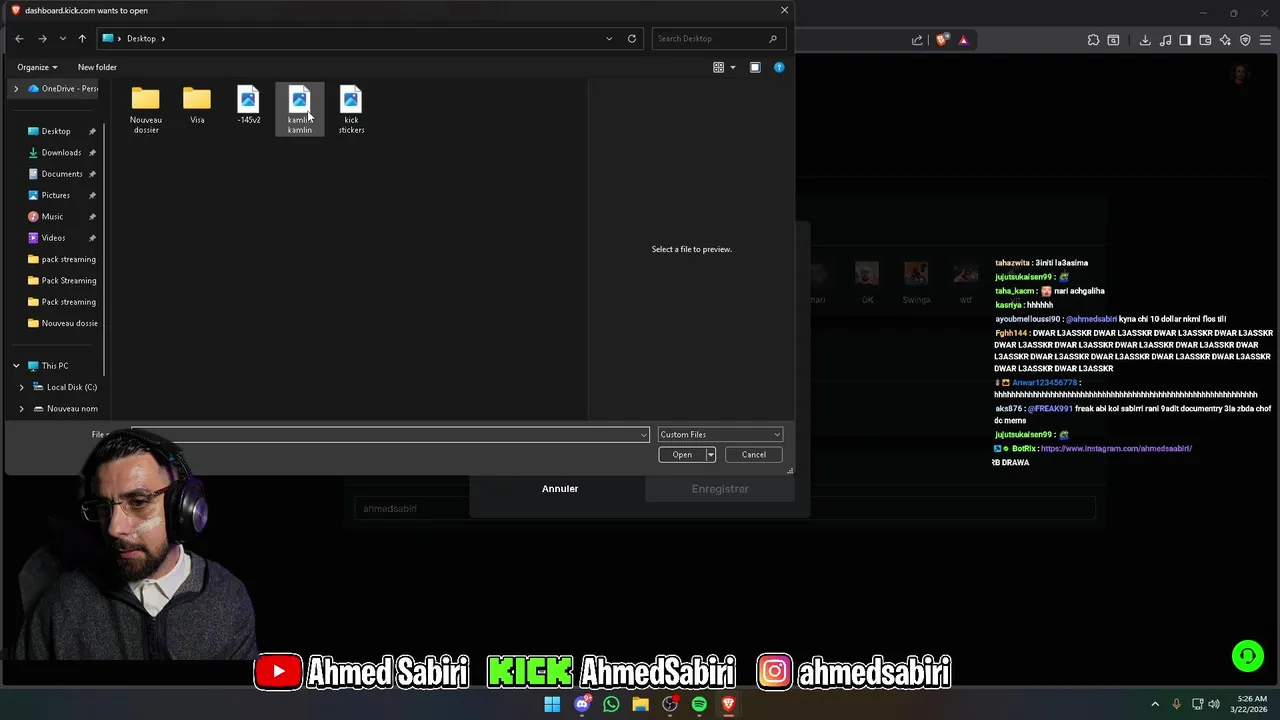The image size is (1280, 720).
Task: Open Discord from the taskbar
Action: tap(582, 704)
